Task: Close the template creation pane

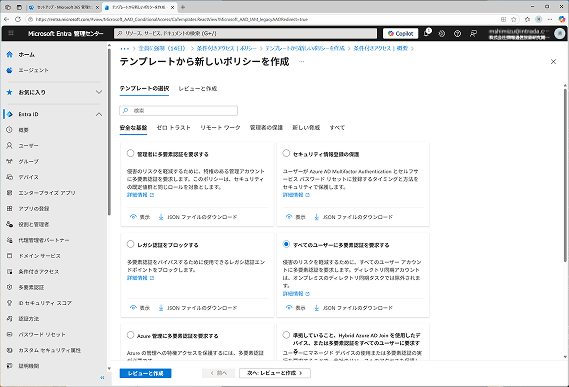Action: coord(553,62)
